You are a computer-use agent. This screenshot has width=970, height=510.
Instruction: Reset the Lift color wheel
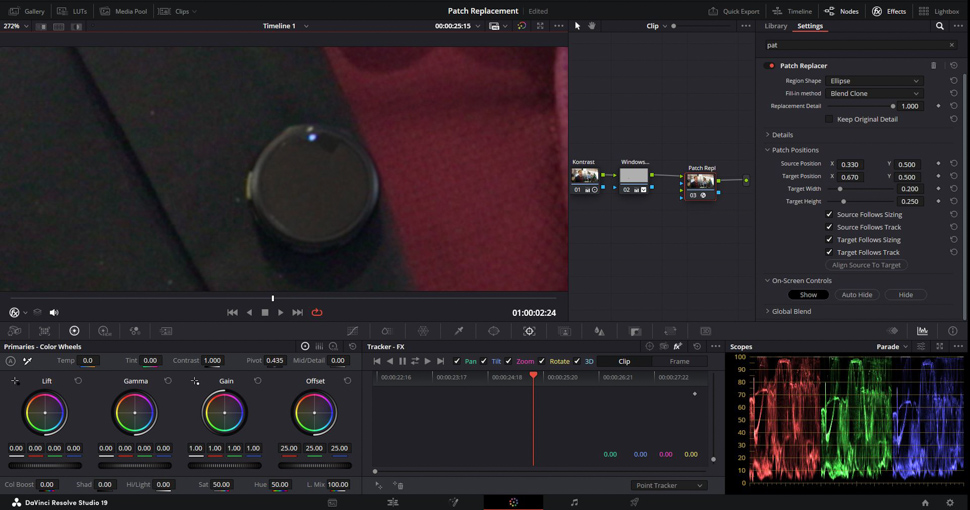click(x=78, y=381)
